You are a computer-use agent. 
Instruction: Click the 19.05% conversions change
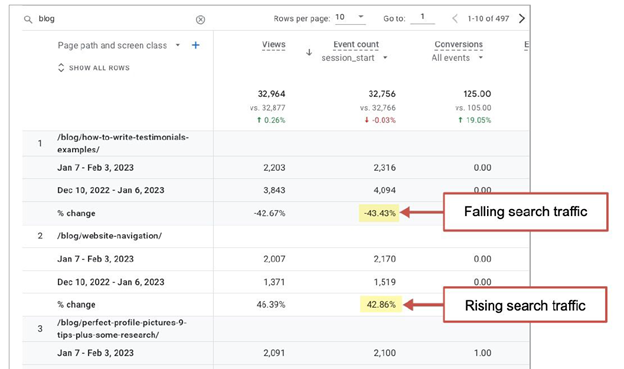[x=474, y=120]
